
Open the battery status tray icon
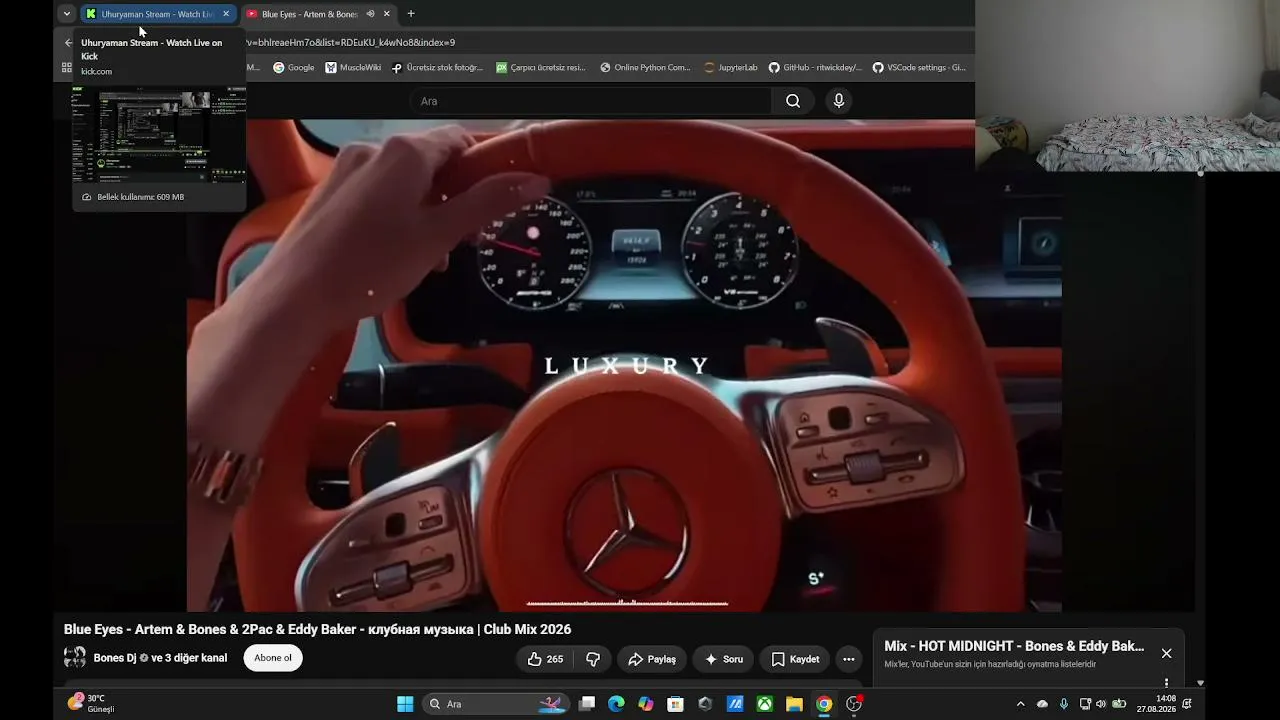click(x=1119, y=704)
